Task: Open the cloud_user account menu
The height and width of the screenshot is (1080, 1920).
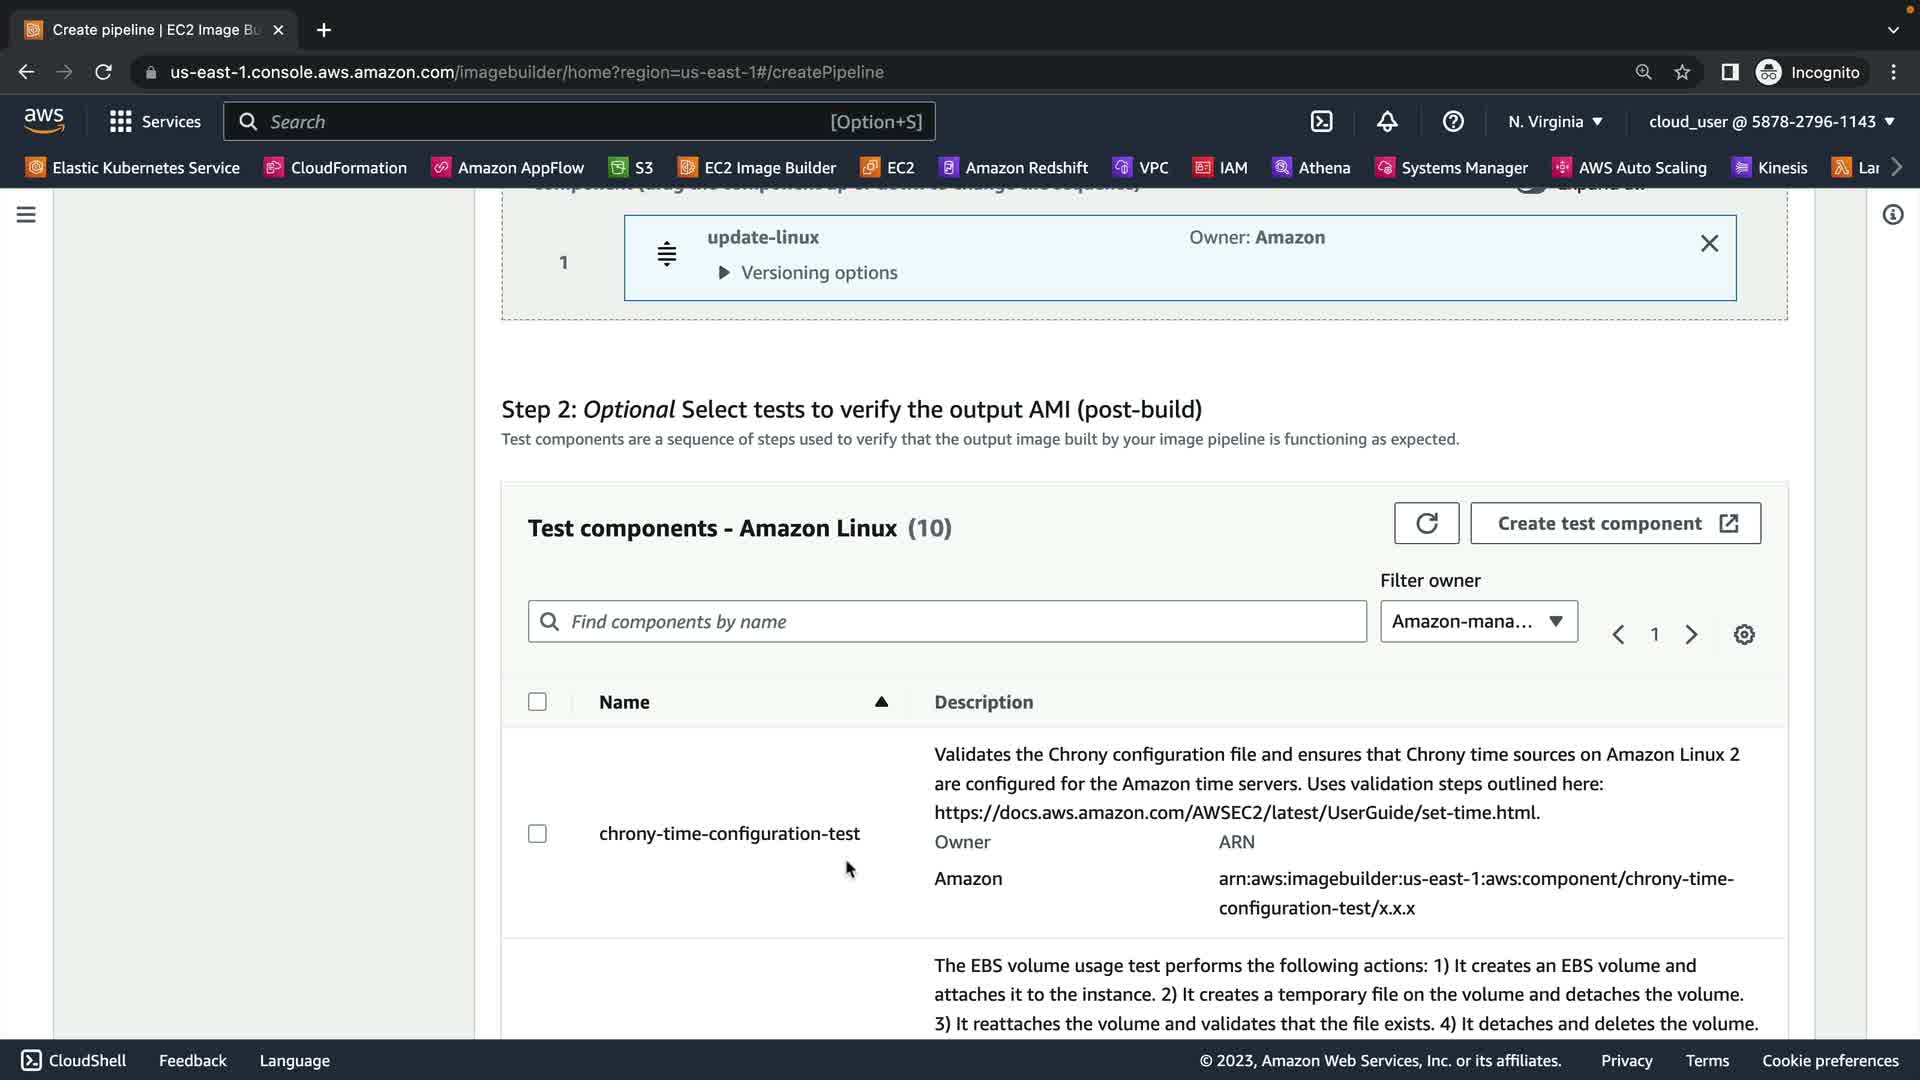Action: pyautogui.click(x=1771, y=122)
